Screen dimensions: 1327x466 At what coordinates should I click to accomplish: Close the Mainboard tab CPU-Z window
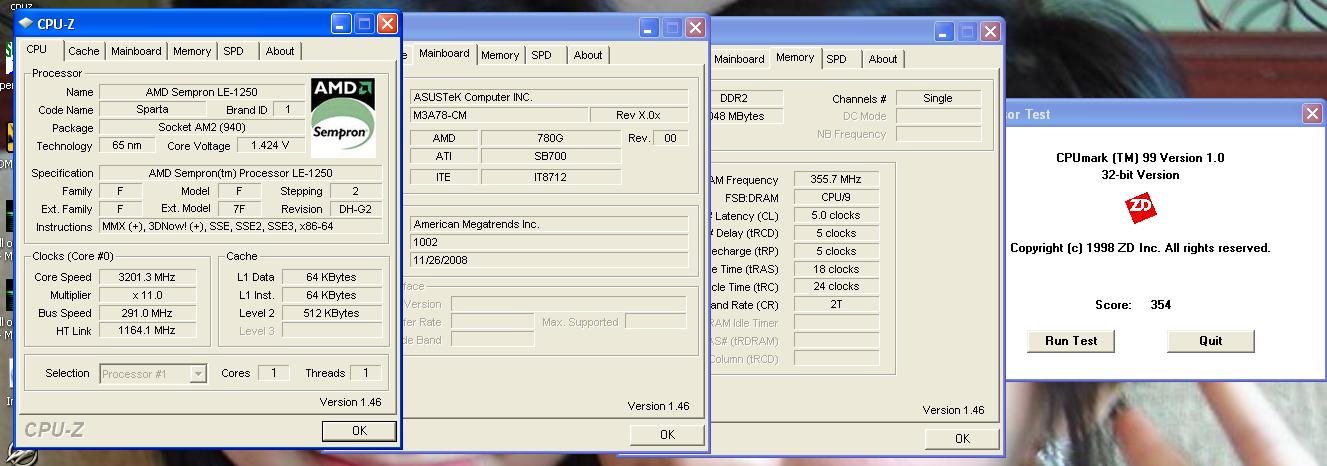[696, 27]
